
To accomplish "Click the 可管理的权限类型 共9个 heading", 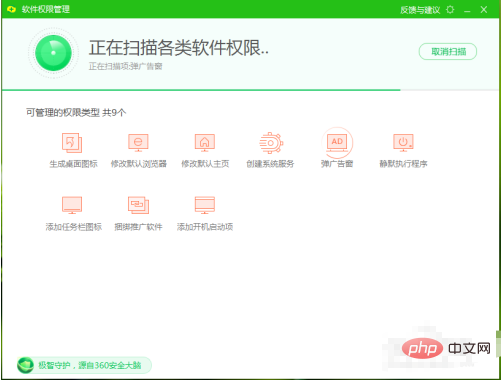I will (x=76, y=113).
